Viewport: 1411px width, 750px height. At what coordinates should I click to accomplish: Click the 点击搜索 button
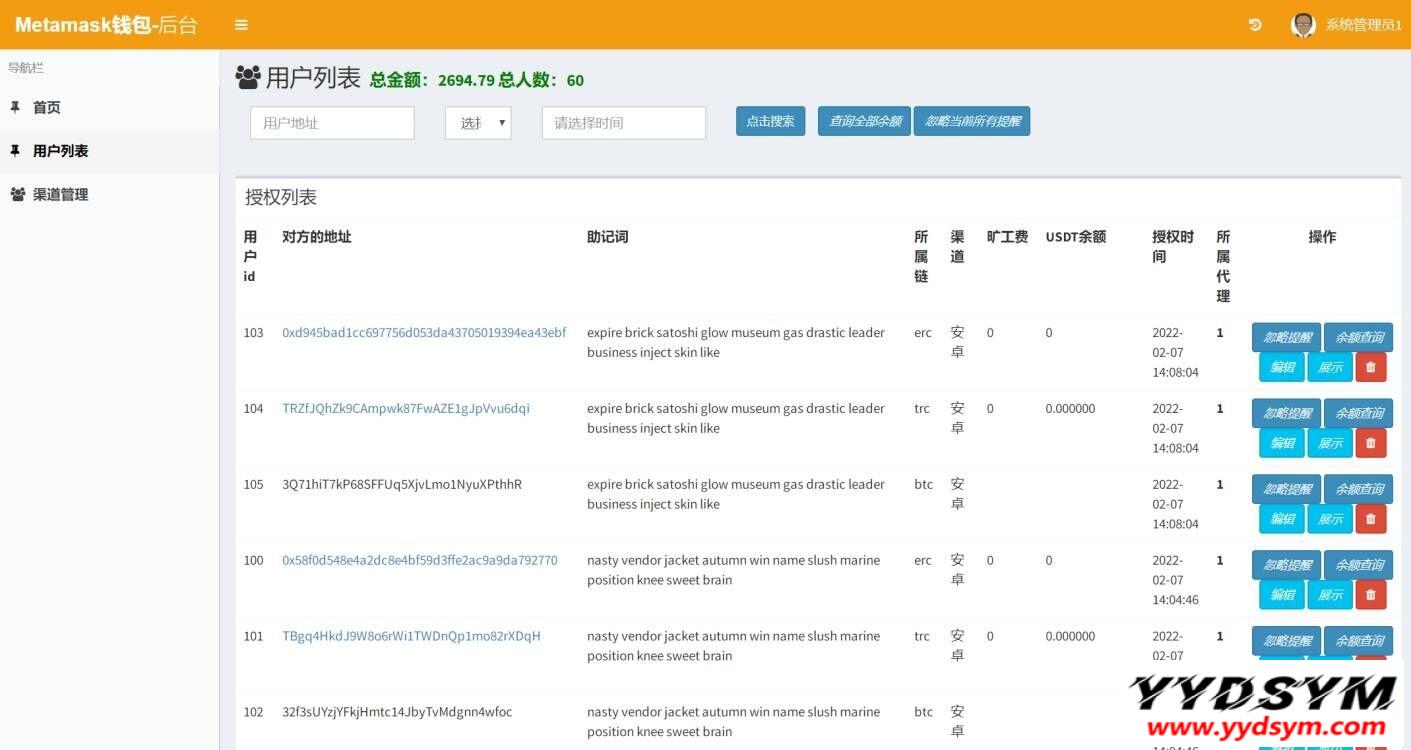[770, 121]
